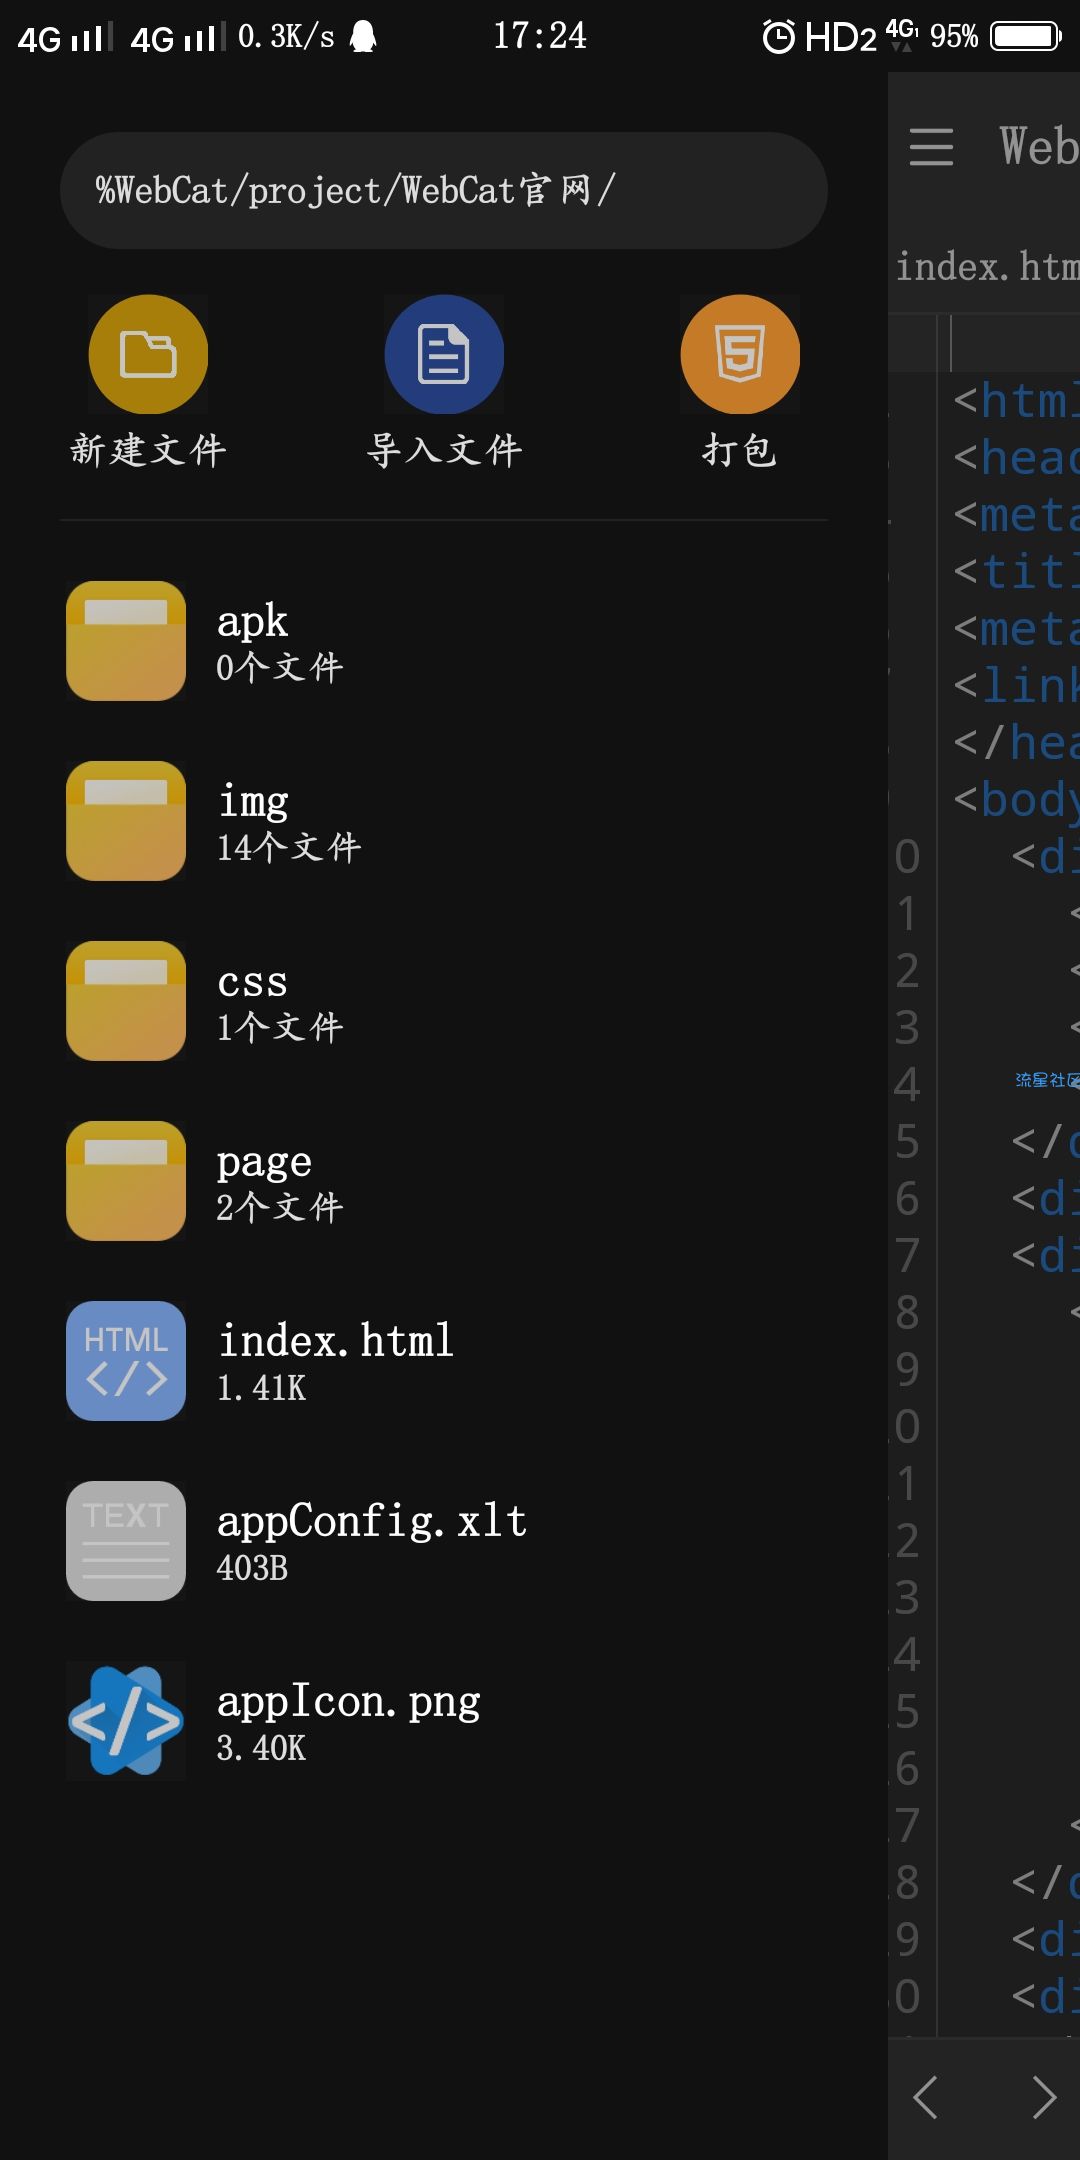Viewport: 1080px width, 2160px height.
Task: Click the right arrow in the editor toolbar
Action: [x=1044, y=2097]
